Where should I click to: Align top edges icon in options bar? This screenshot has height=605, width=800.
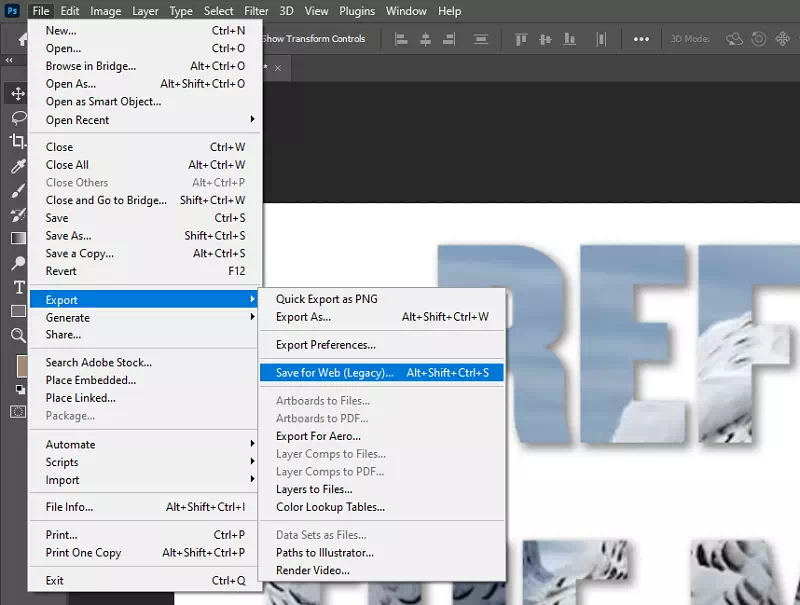(x=521, y=39)
